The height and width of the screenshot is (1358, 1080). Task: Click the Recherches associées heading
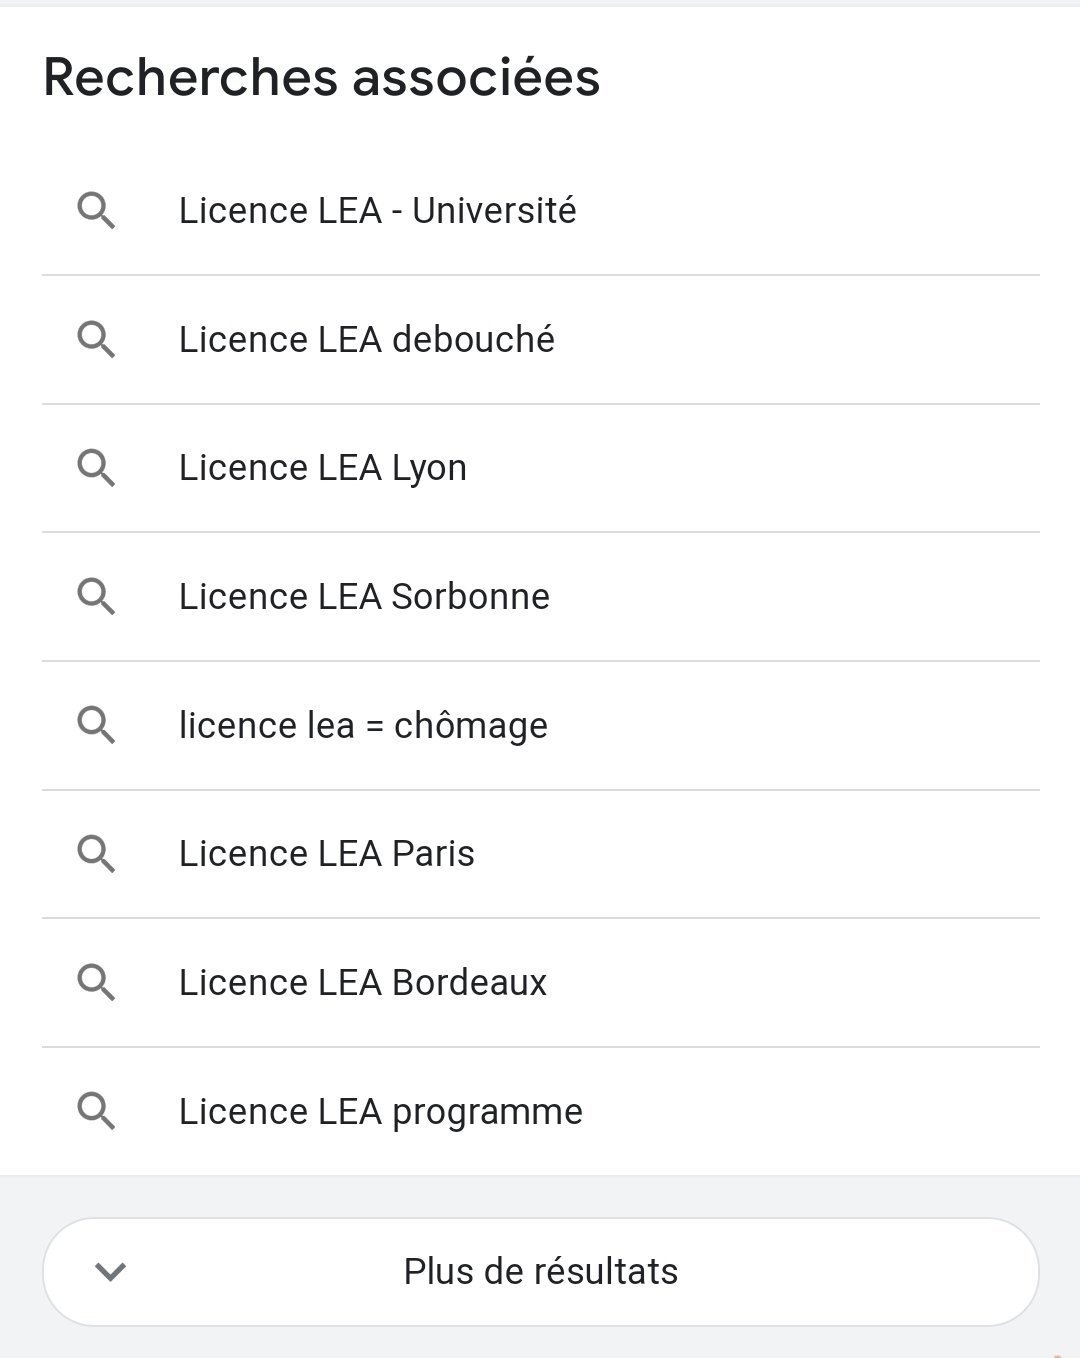tap(321, 77)
